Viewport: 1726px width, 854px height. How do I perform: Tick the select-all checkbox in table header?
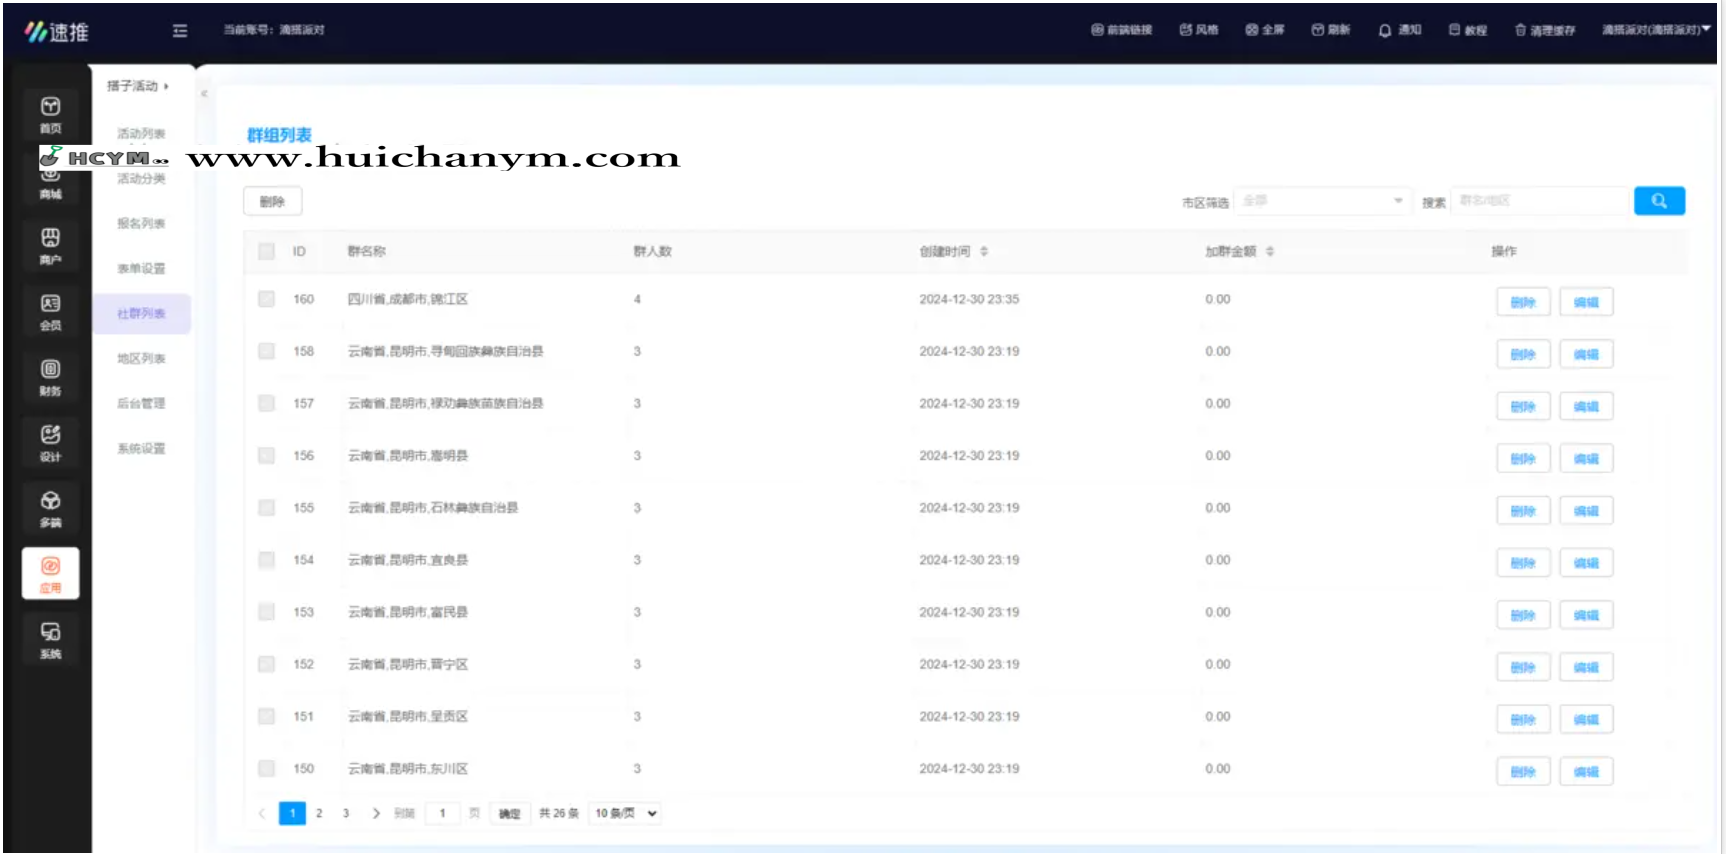click(x=266, y=251)
